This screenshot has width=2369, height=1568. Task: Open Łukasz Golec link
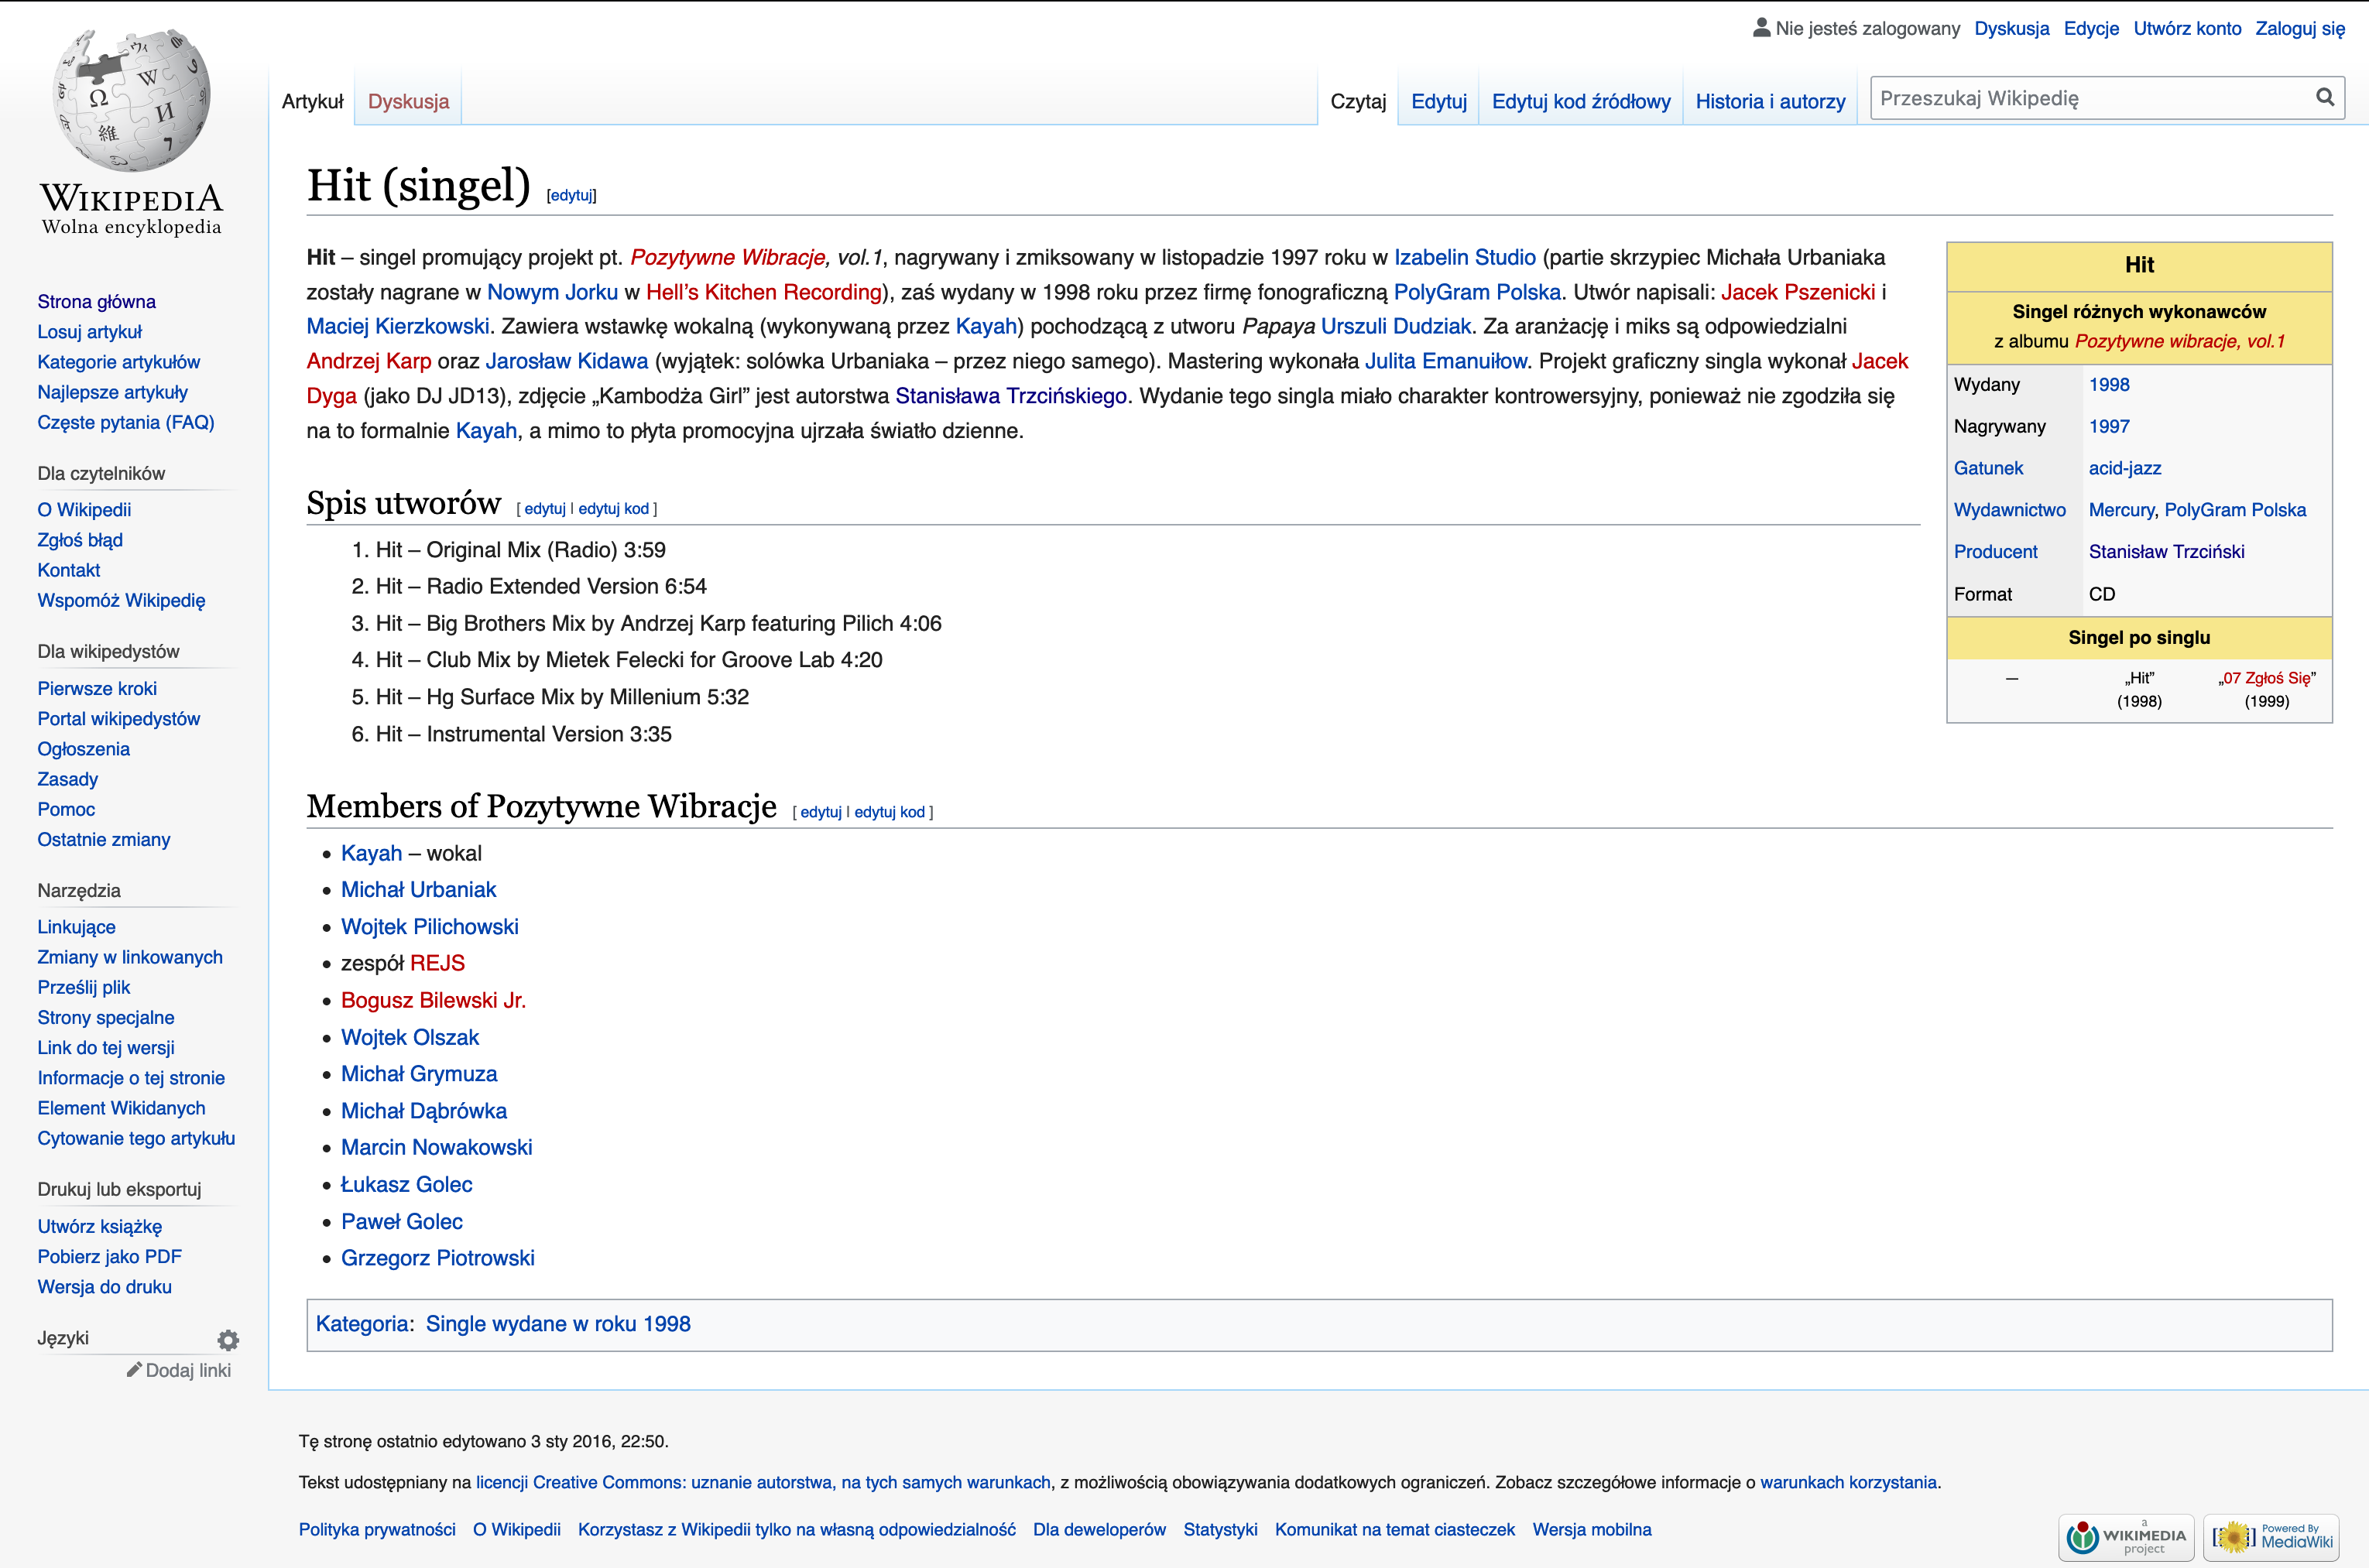pyautogui.click(x=406, y=1184)
